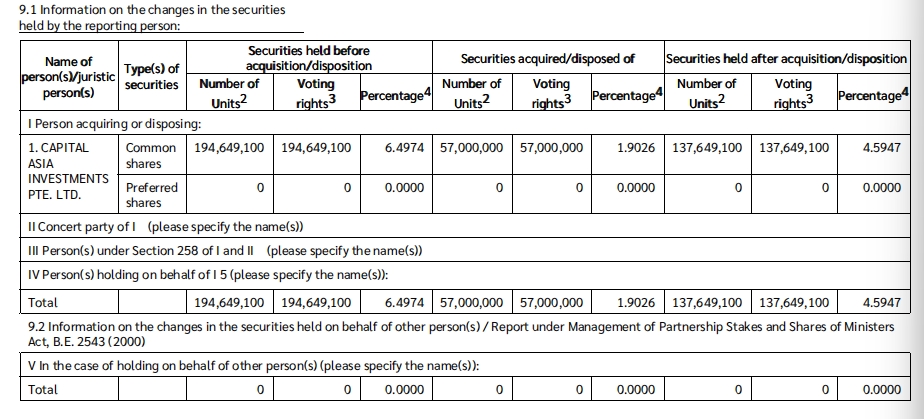Click the 1.9026 percentage in Common shares row
Viewport: 924px width, 419px height.
tap(636, 147)
